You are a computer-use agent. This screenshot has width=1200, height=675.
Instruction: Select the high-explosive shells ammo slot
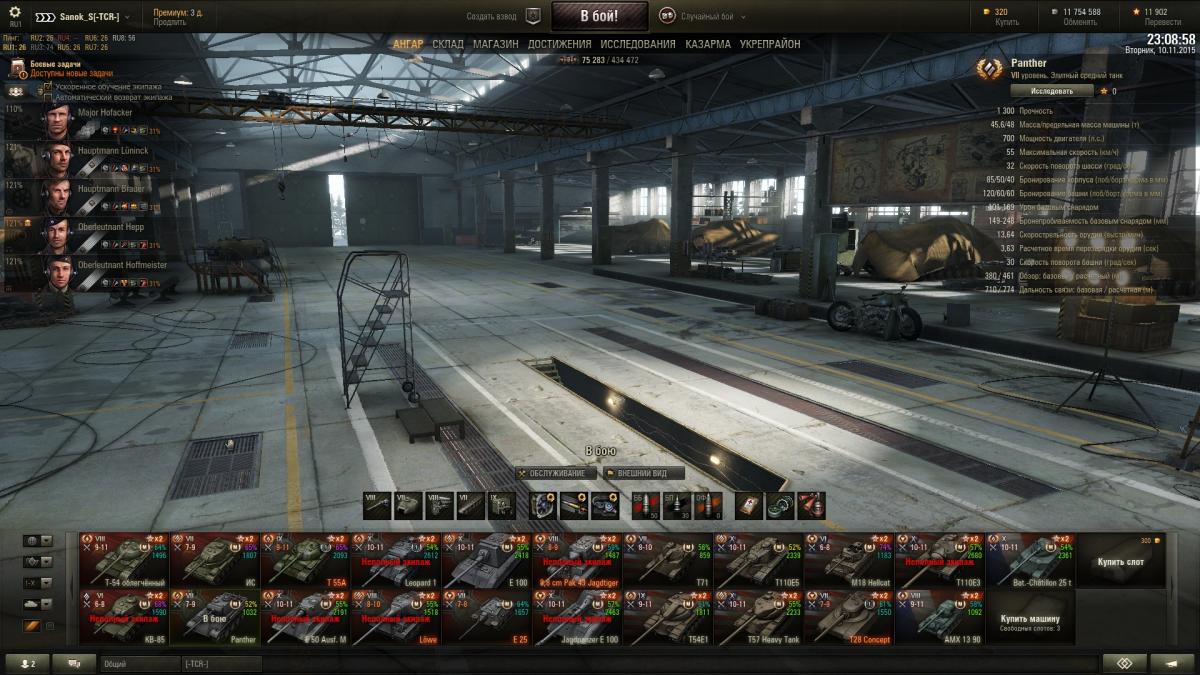pyautogui.click(x=708, y=506)
